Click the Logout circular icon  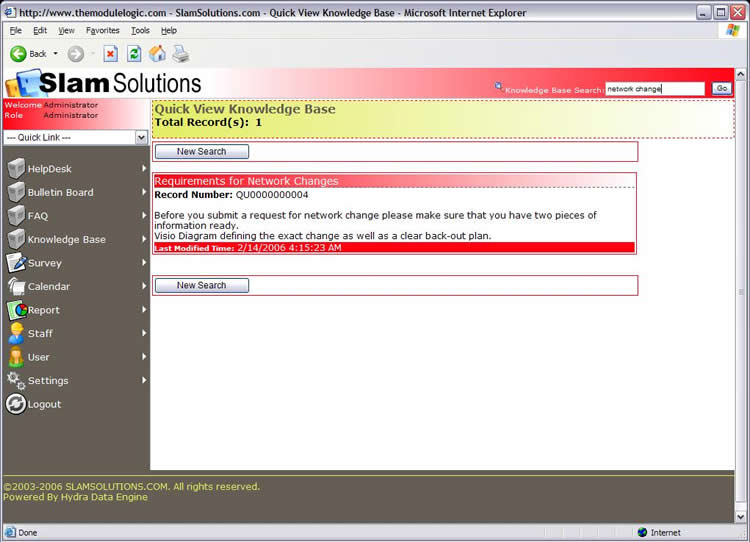coord(16,404)
